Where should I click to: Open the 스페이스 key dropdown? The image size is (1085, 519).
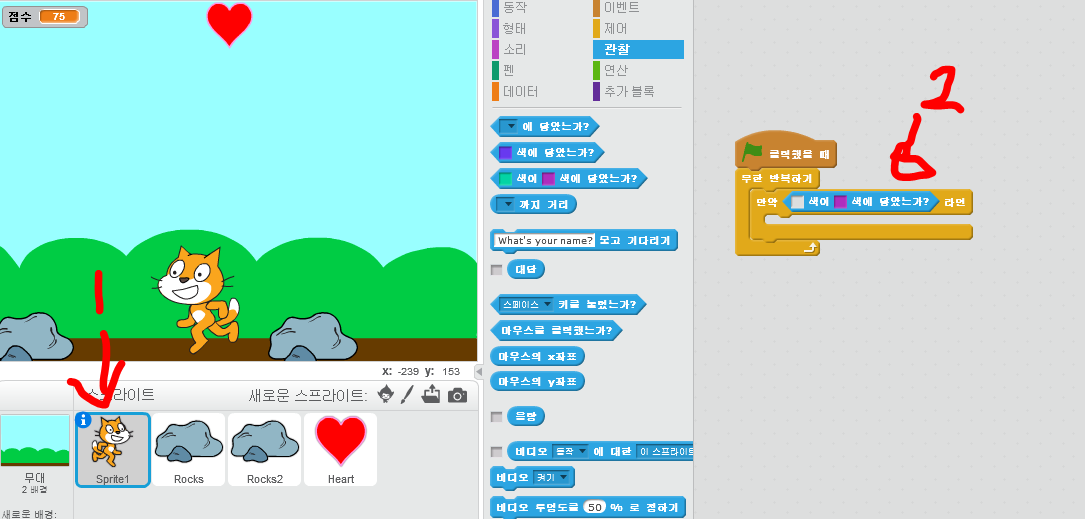[527, 304]
